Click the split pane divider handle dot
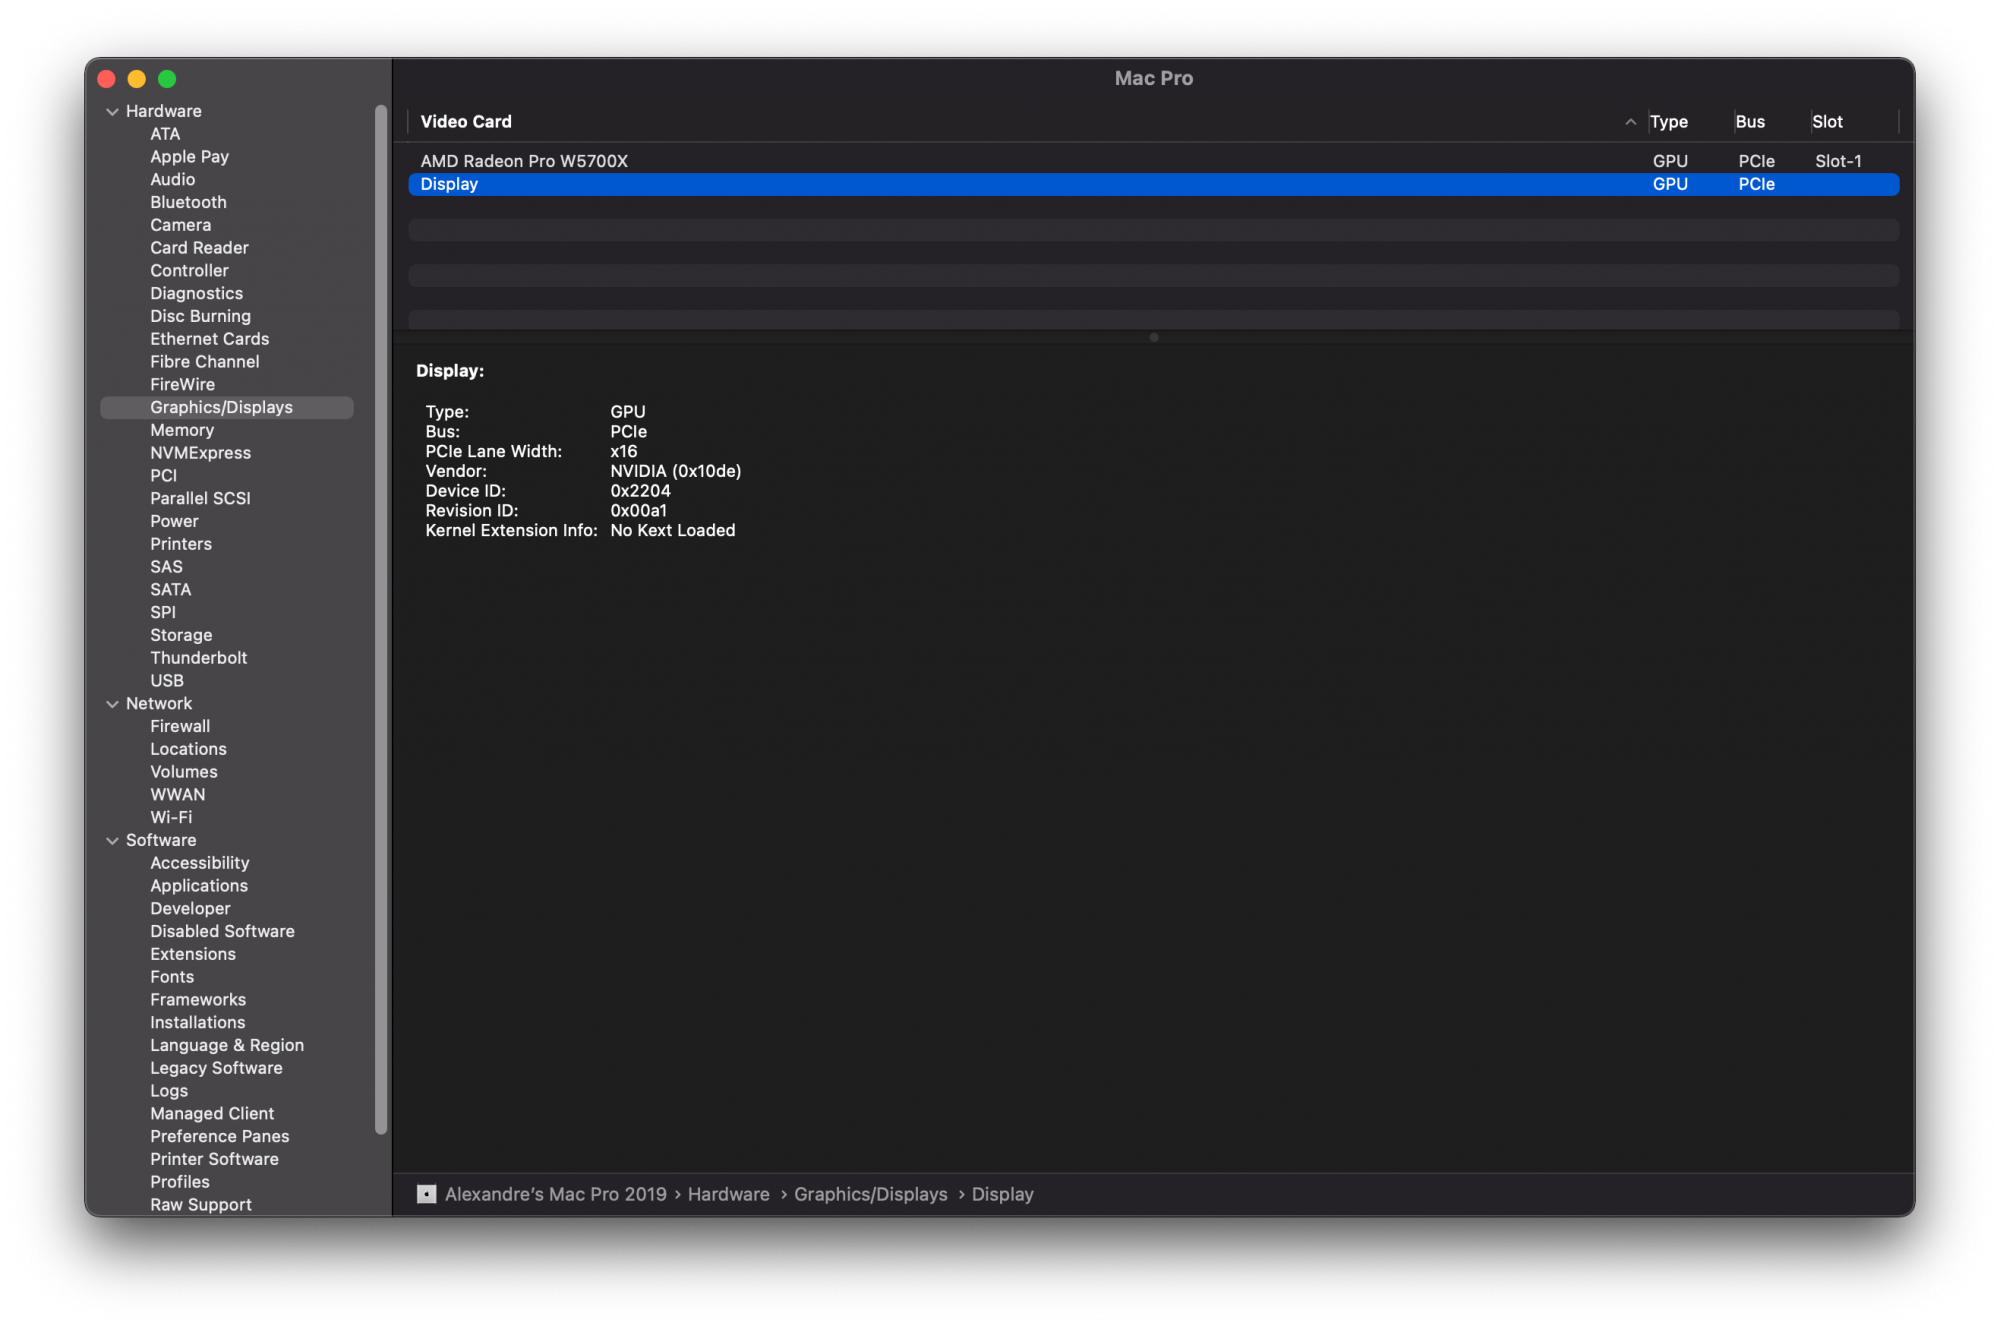The height and width of the screenshot is (1329, 2000). pos(1153,338)
